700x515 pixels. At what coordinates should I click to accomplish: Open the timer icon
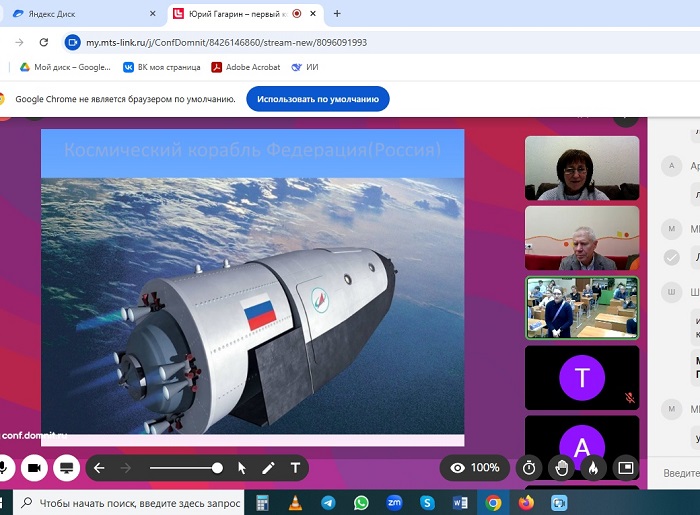pyautogui.click(x=530, y=467)
